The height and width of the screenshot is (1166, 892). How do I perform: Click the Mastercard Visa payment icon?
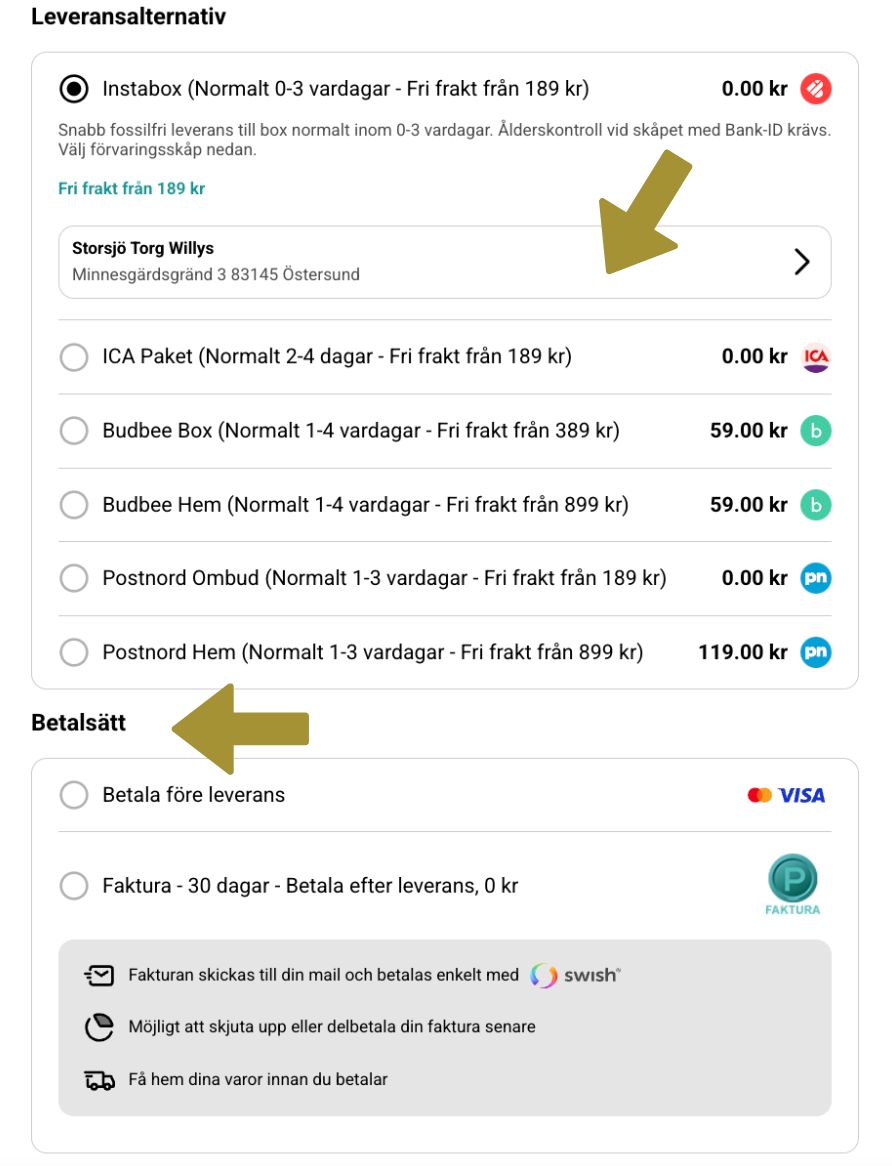point(786,795)
